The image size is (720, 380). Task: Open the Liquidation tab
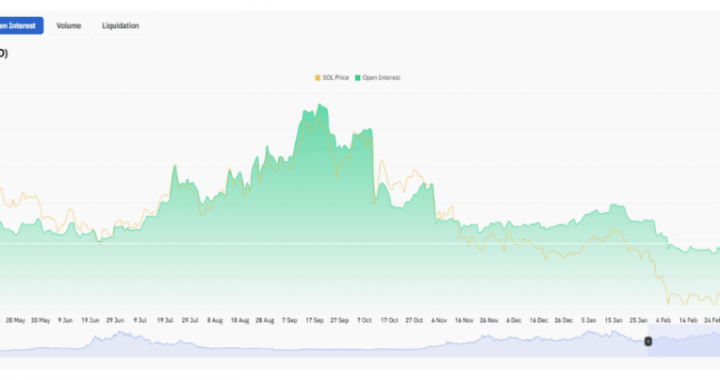click(x=120, y=26)
